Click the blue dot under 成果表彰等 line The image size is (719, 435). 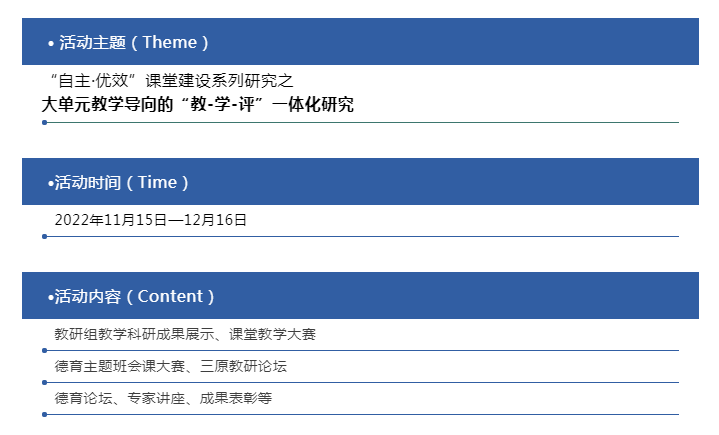tap(44, 414)
